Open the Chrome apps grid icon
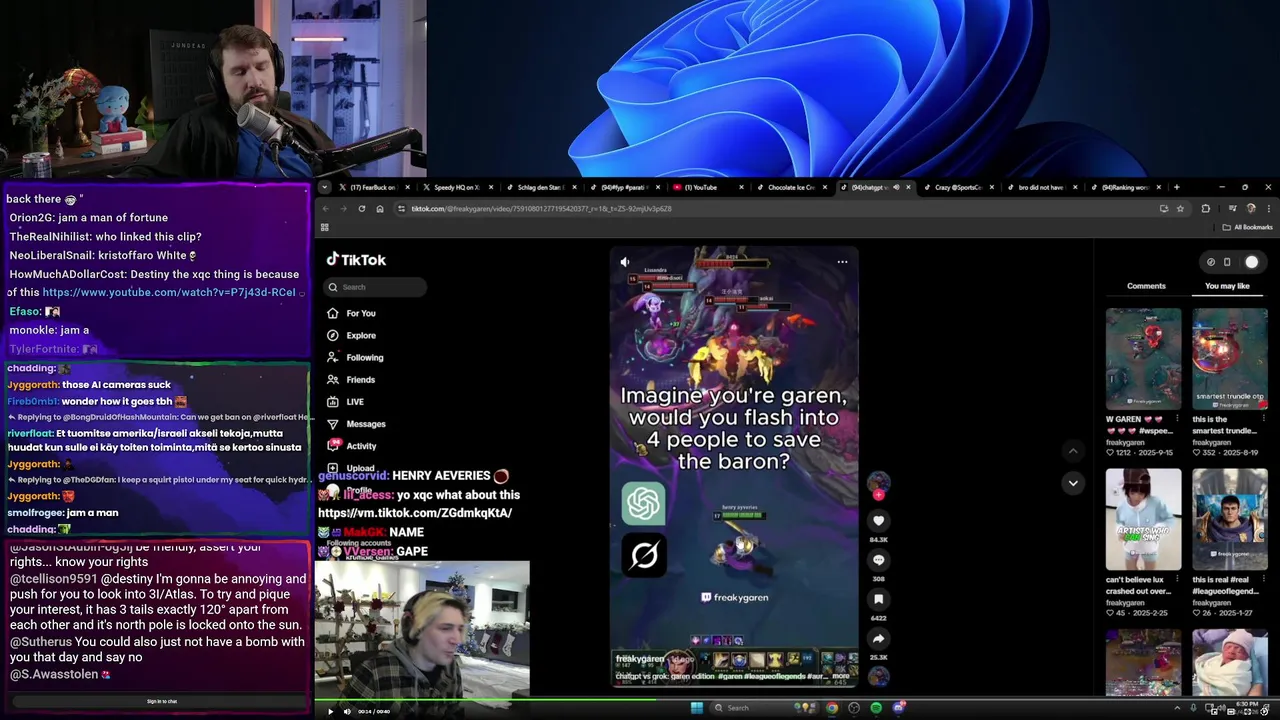Viewport: 1280px width, 720px height. tap(324, 227)
